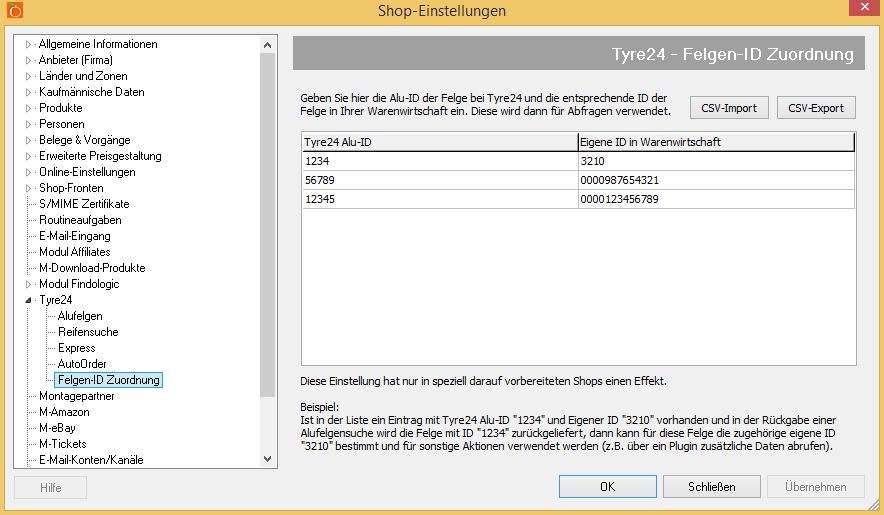The width and height of the screenshot is (884, 515).
Task: Open S/MIME Zertifikate settings
Action: 84,204
